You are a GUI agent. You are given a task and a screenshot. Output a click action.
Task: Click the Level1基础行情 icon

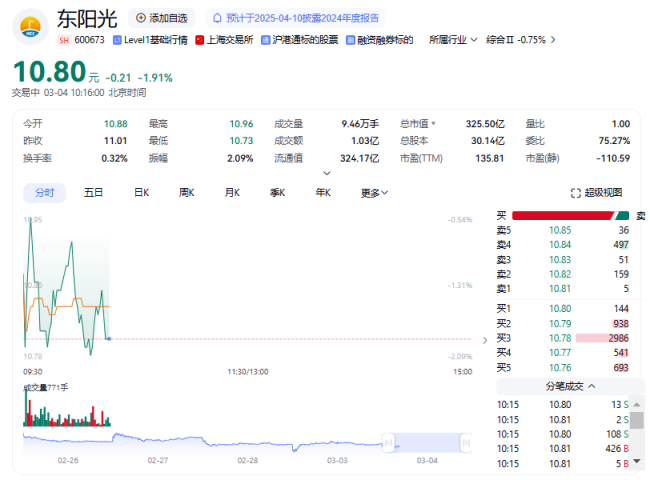[117, 40]
